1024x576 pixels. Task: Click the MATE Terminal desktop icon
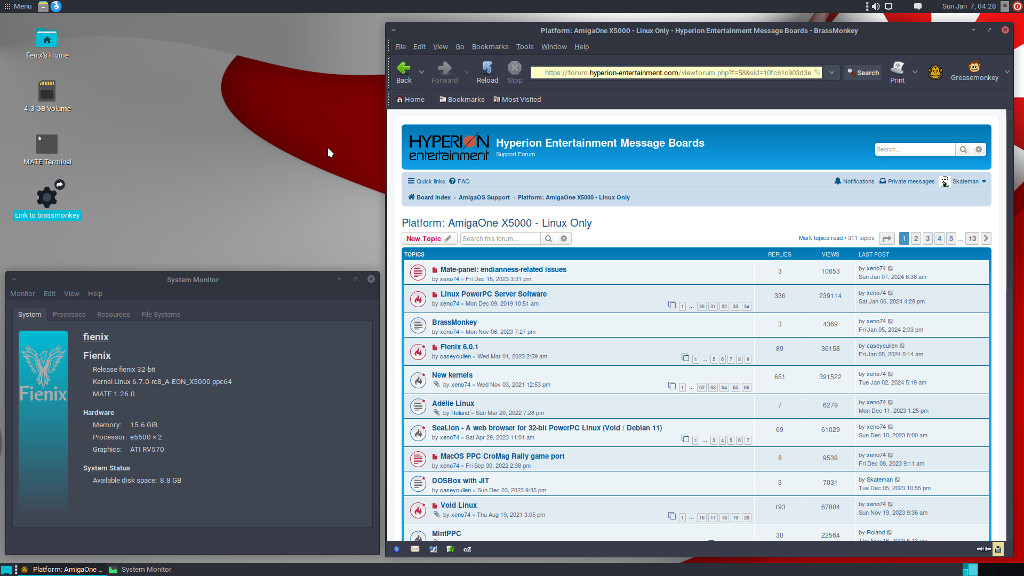point(47,148)
